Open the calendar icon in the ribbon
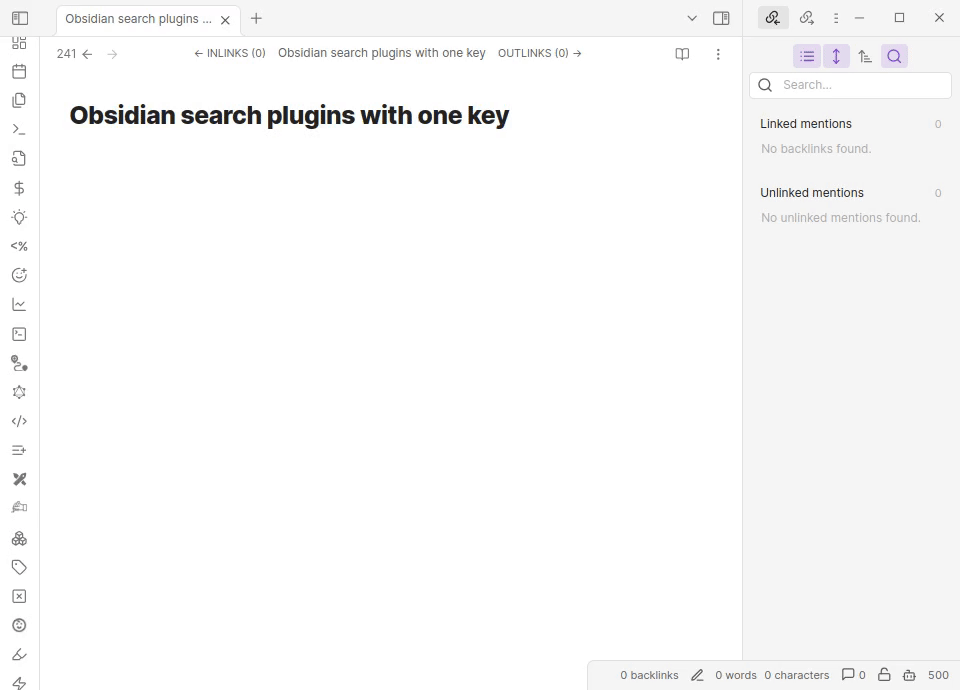960x690 pixels. click(x=19, y=72)
